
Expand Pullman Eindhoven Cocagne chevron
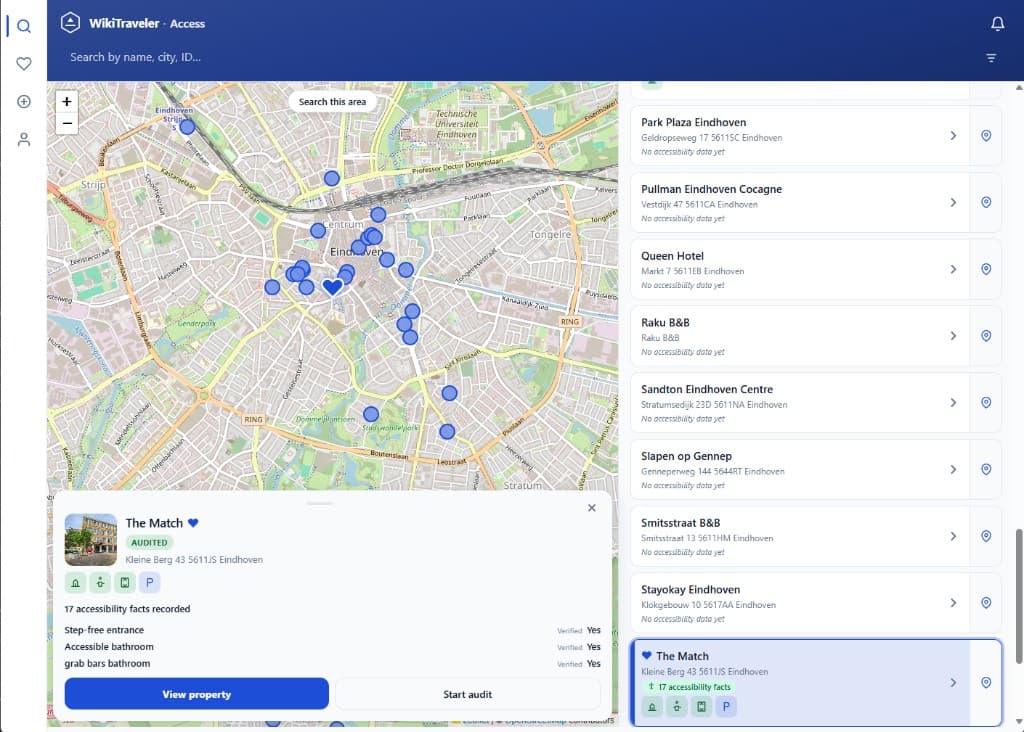pos(953,202)
